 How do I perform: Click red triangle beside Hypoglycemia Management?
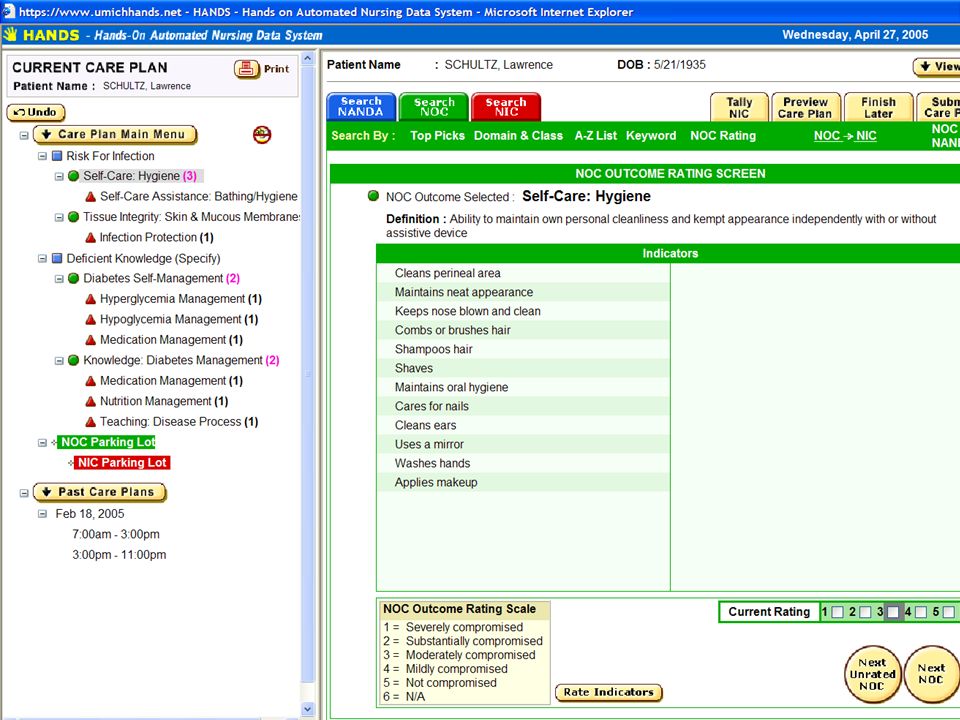[91, 320]
